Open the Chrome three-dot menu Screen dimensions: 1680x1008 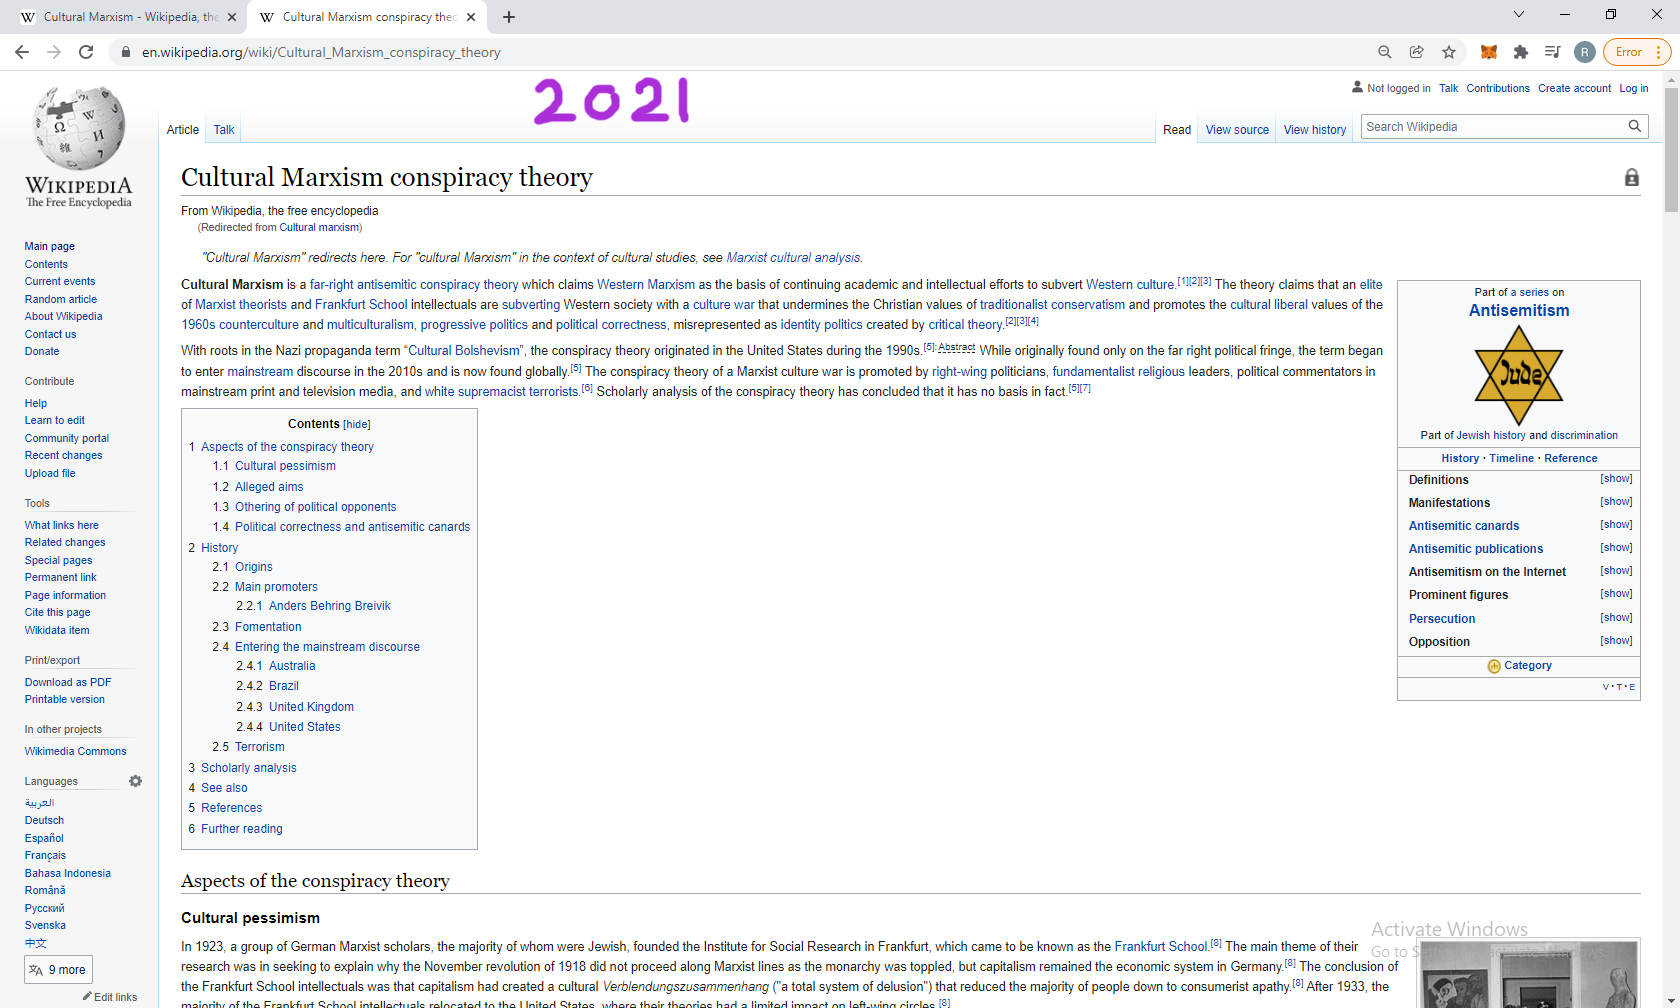coord(1659,52)
